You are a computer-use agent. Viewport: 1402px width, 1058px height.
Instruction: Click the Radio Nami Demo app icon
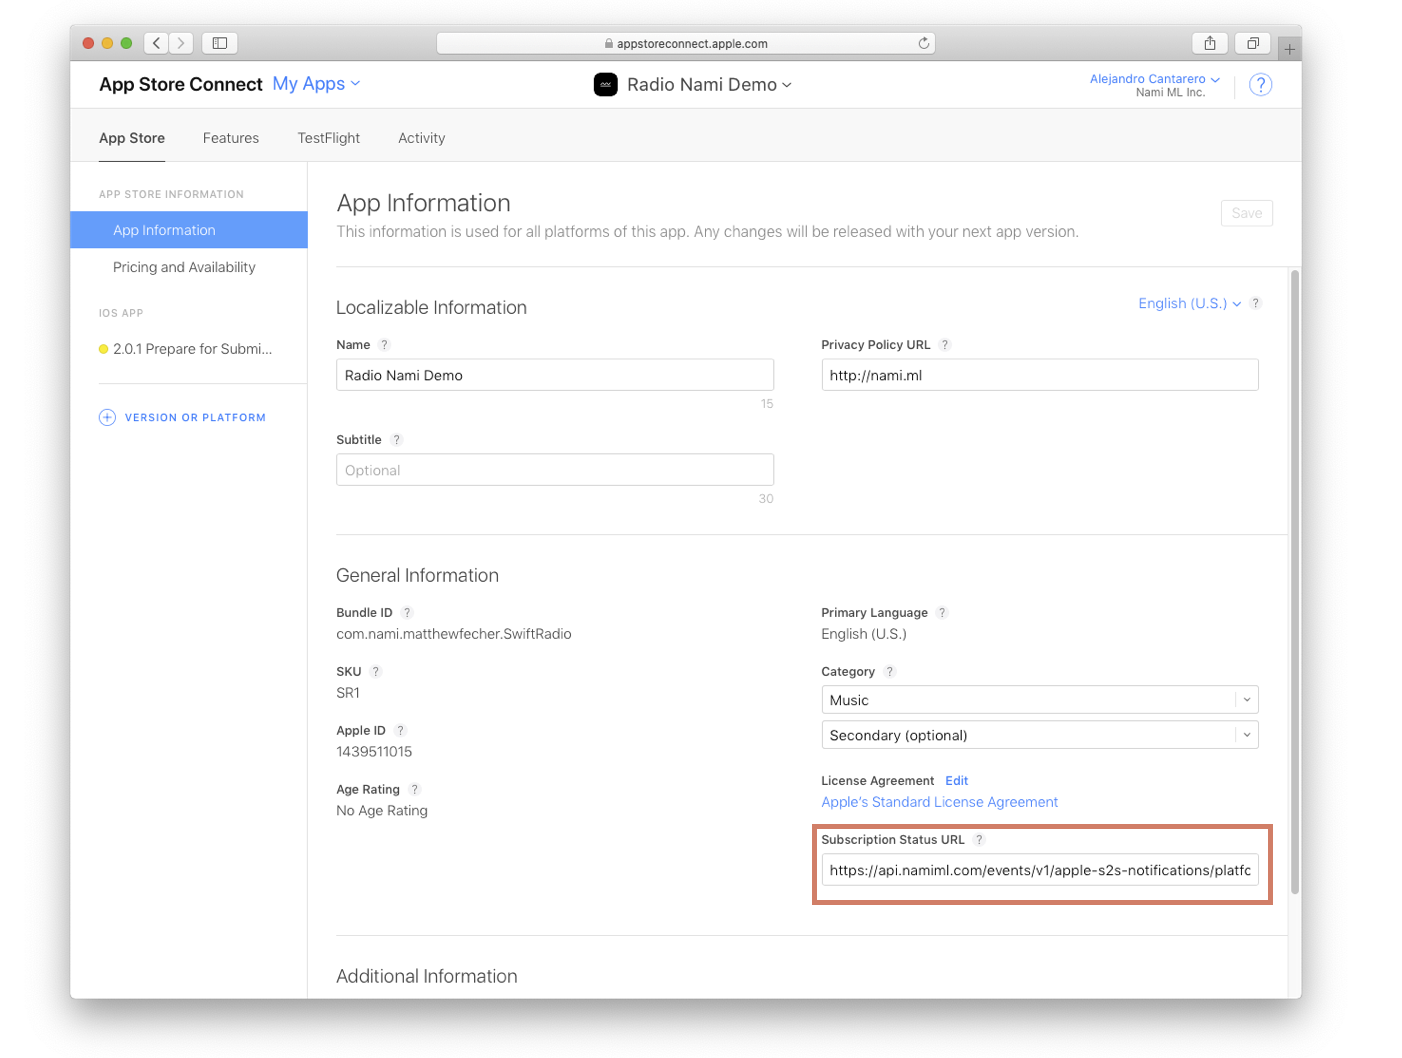606,85
